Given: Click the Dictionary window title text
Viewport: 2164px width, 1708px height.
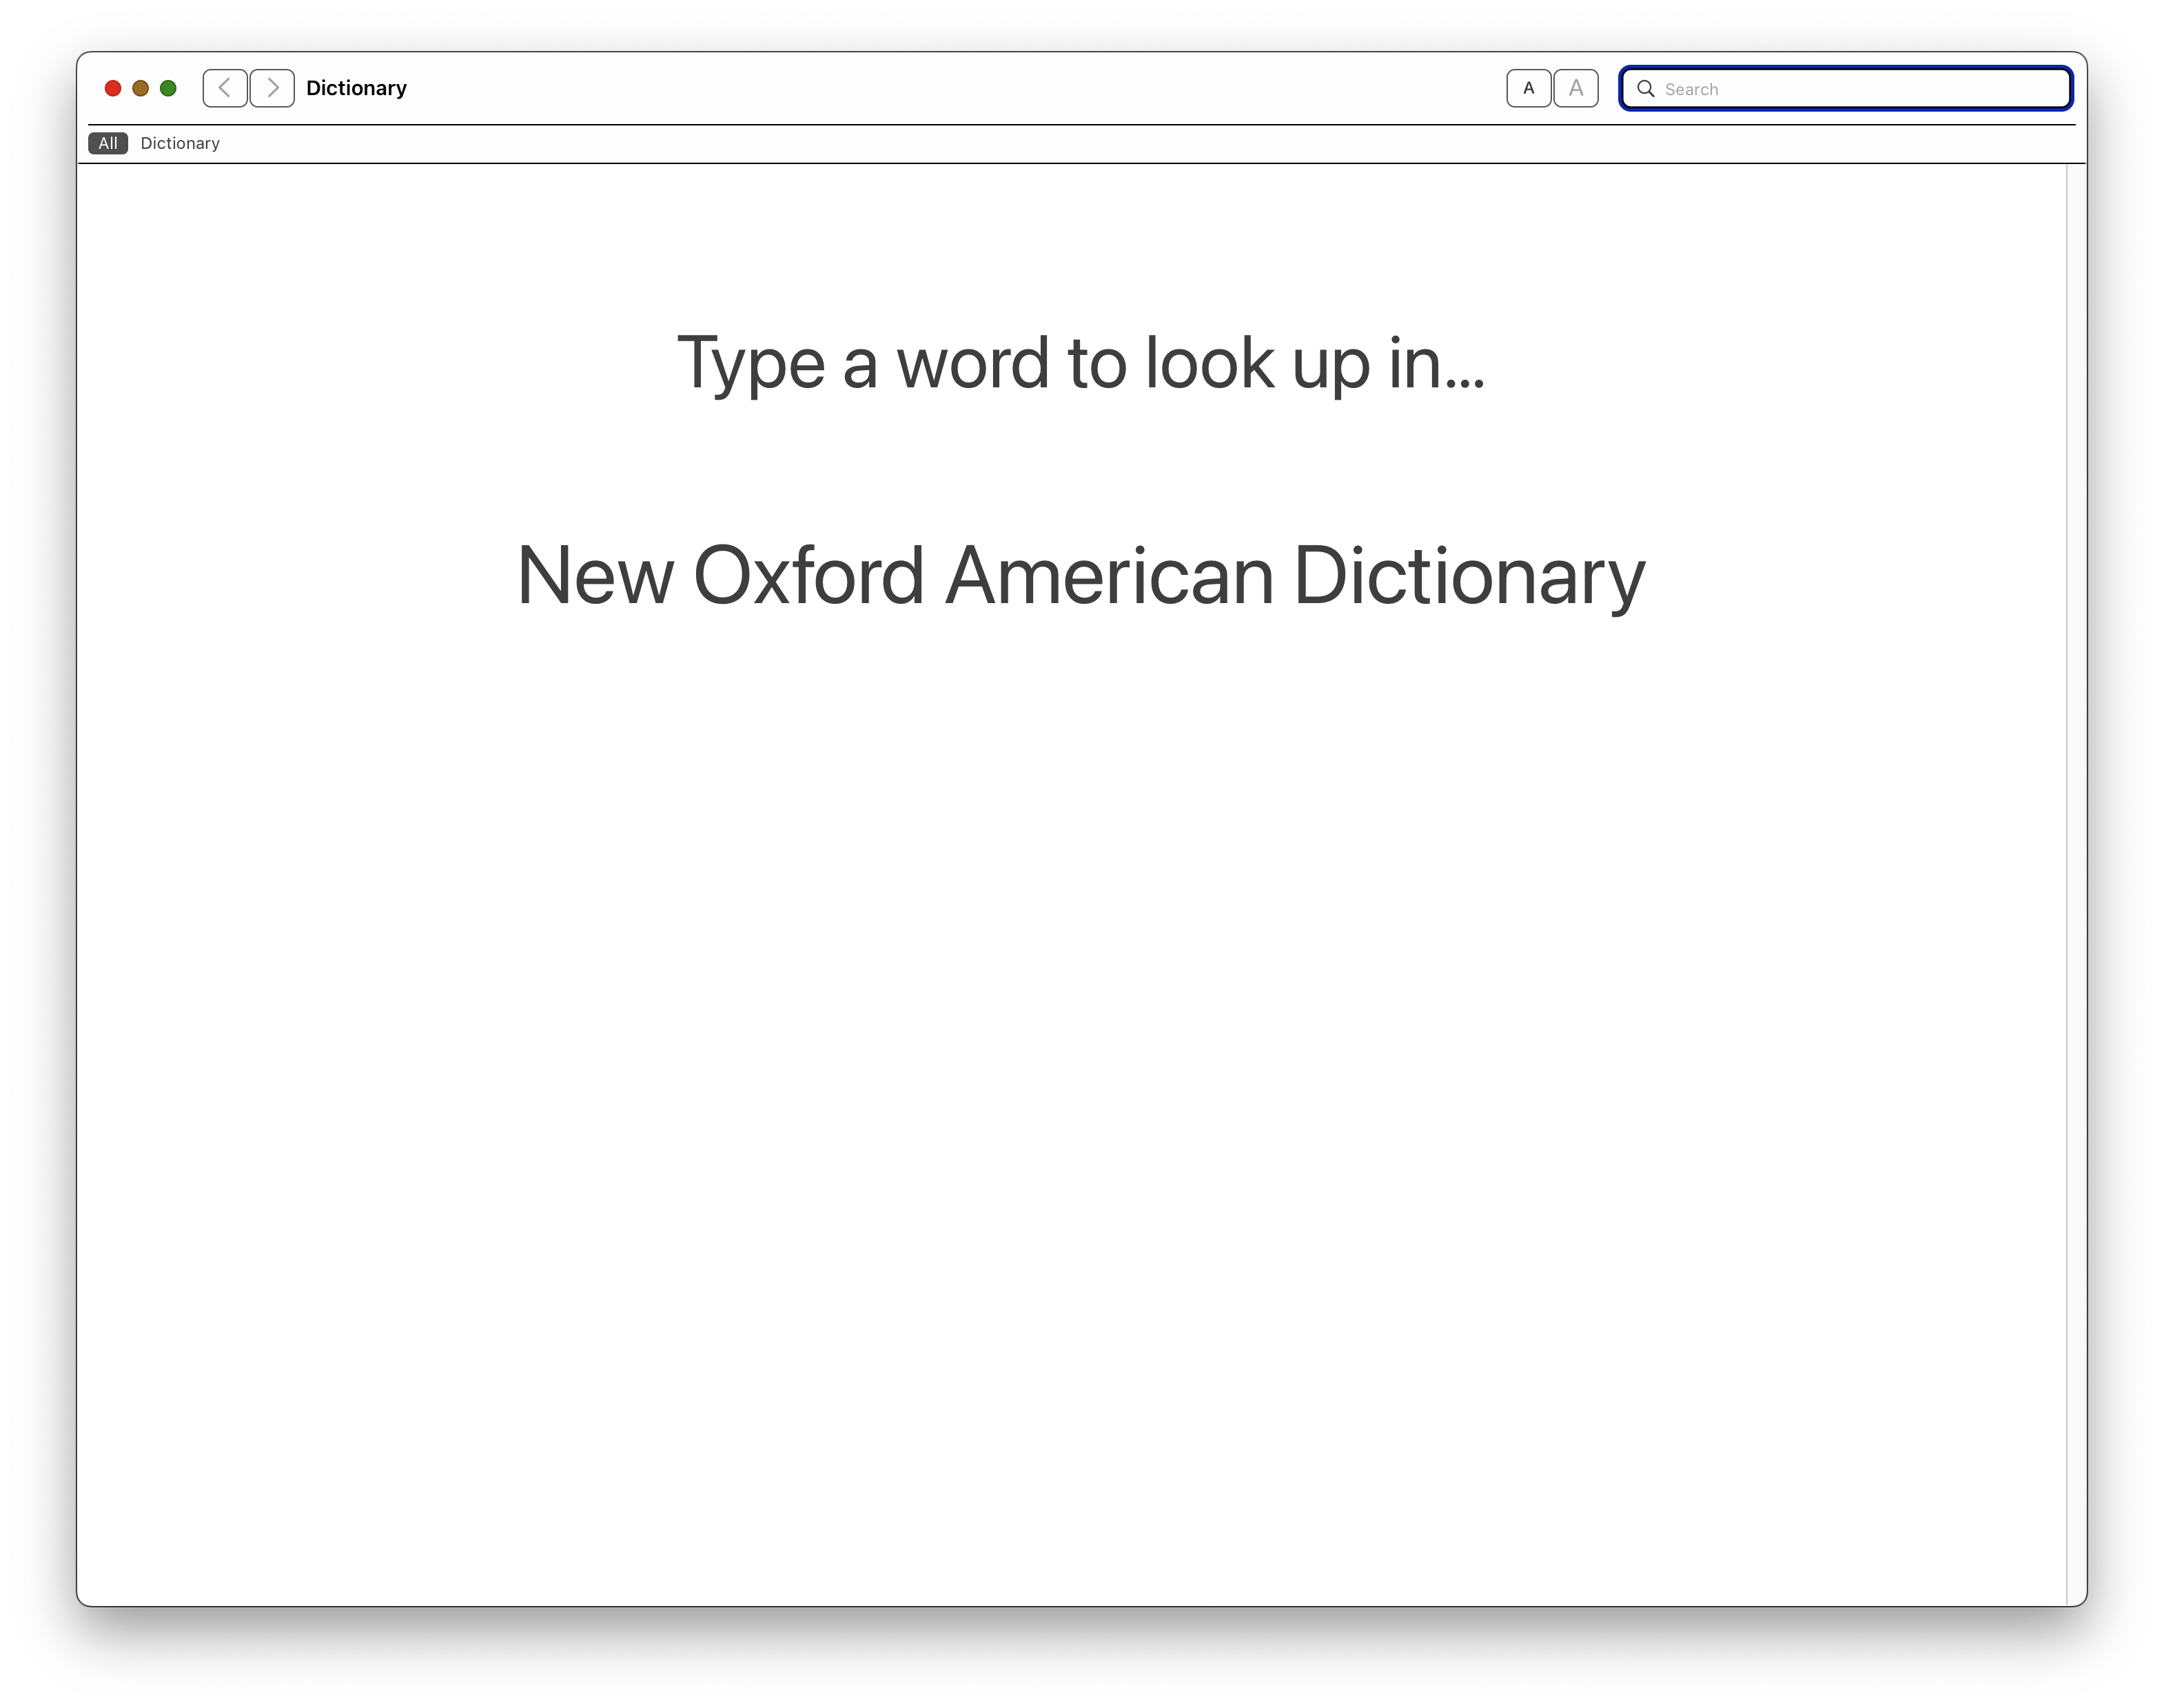Looking at the screenshot, I should point(356,88).
